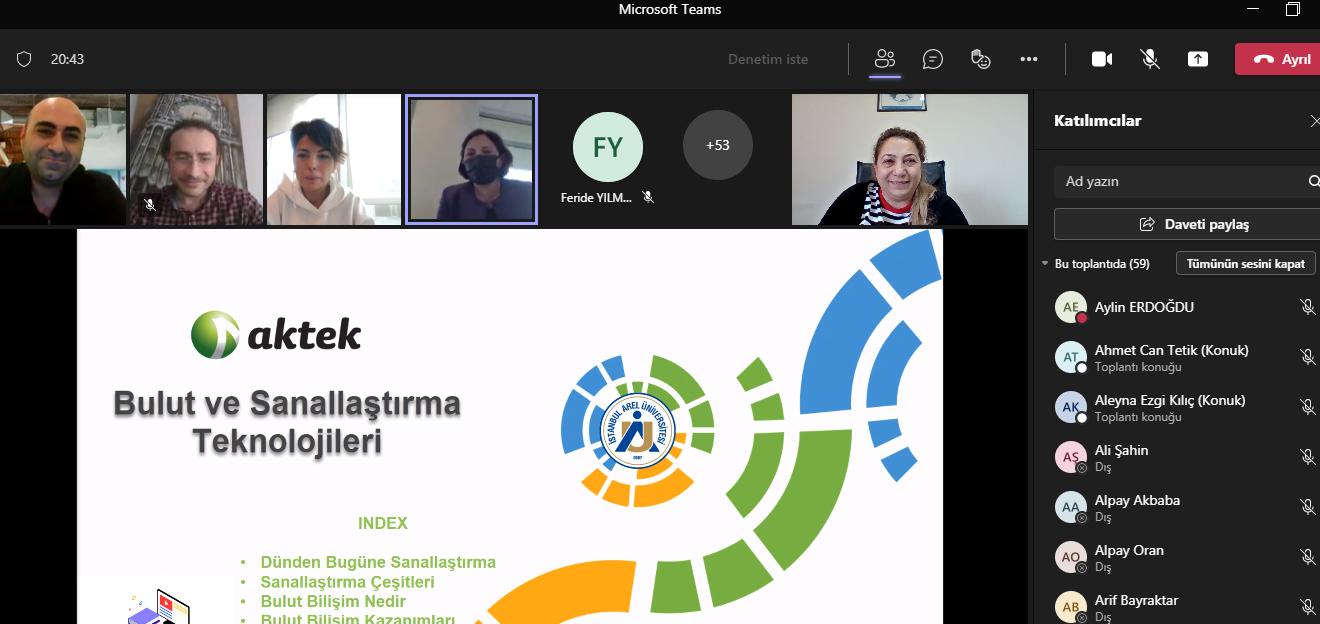Toggle the microphone mute button
Screen dimensions: 1320x624
(x=1150, y=59)
